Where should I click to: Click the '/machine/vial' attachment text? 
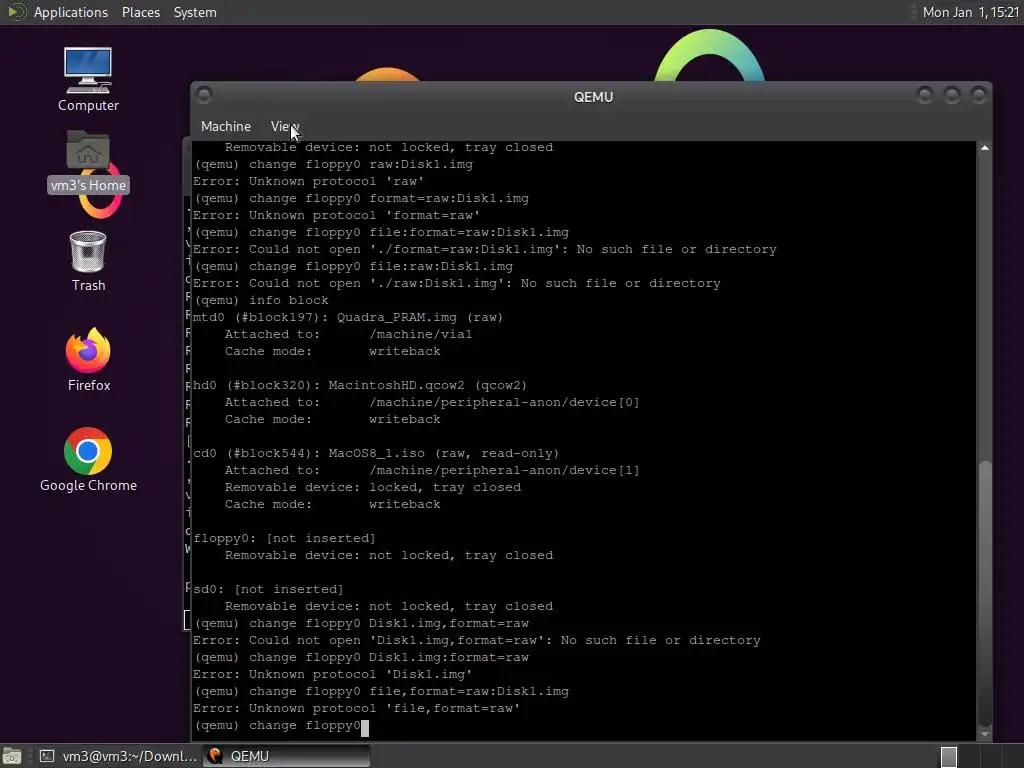(420, 334)
